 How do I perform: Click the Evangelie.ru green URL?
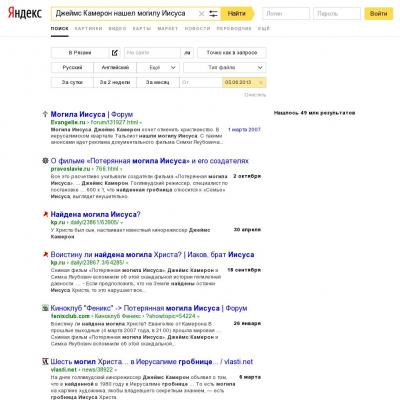[68, 122]
